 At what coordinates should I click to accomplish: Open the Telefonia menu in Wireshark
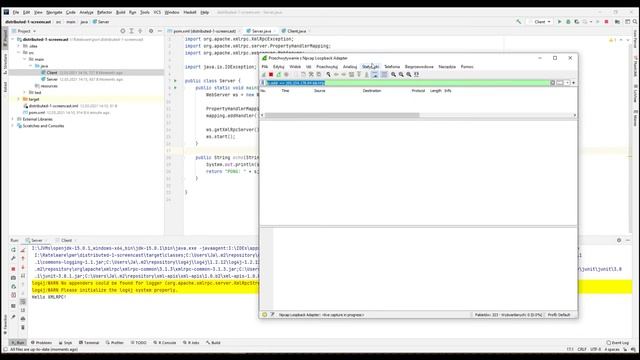392,67
